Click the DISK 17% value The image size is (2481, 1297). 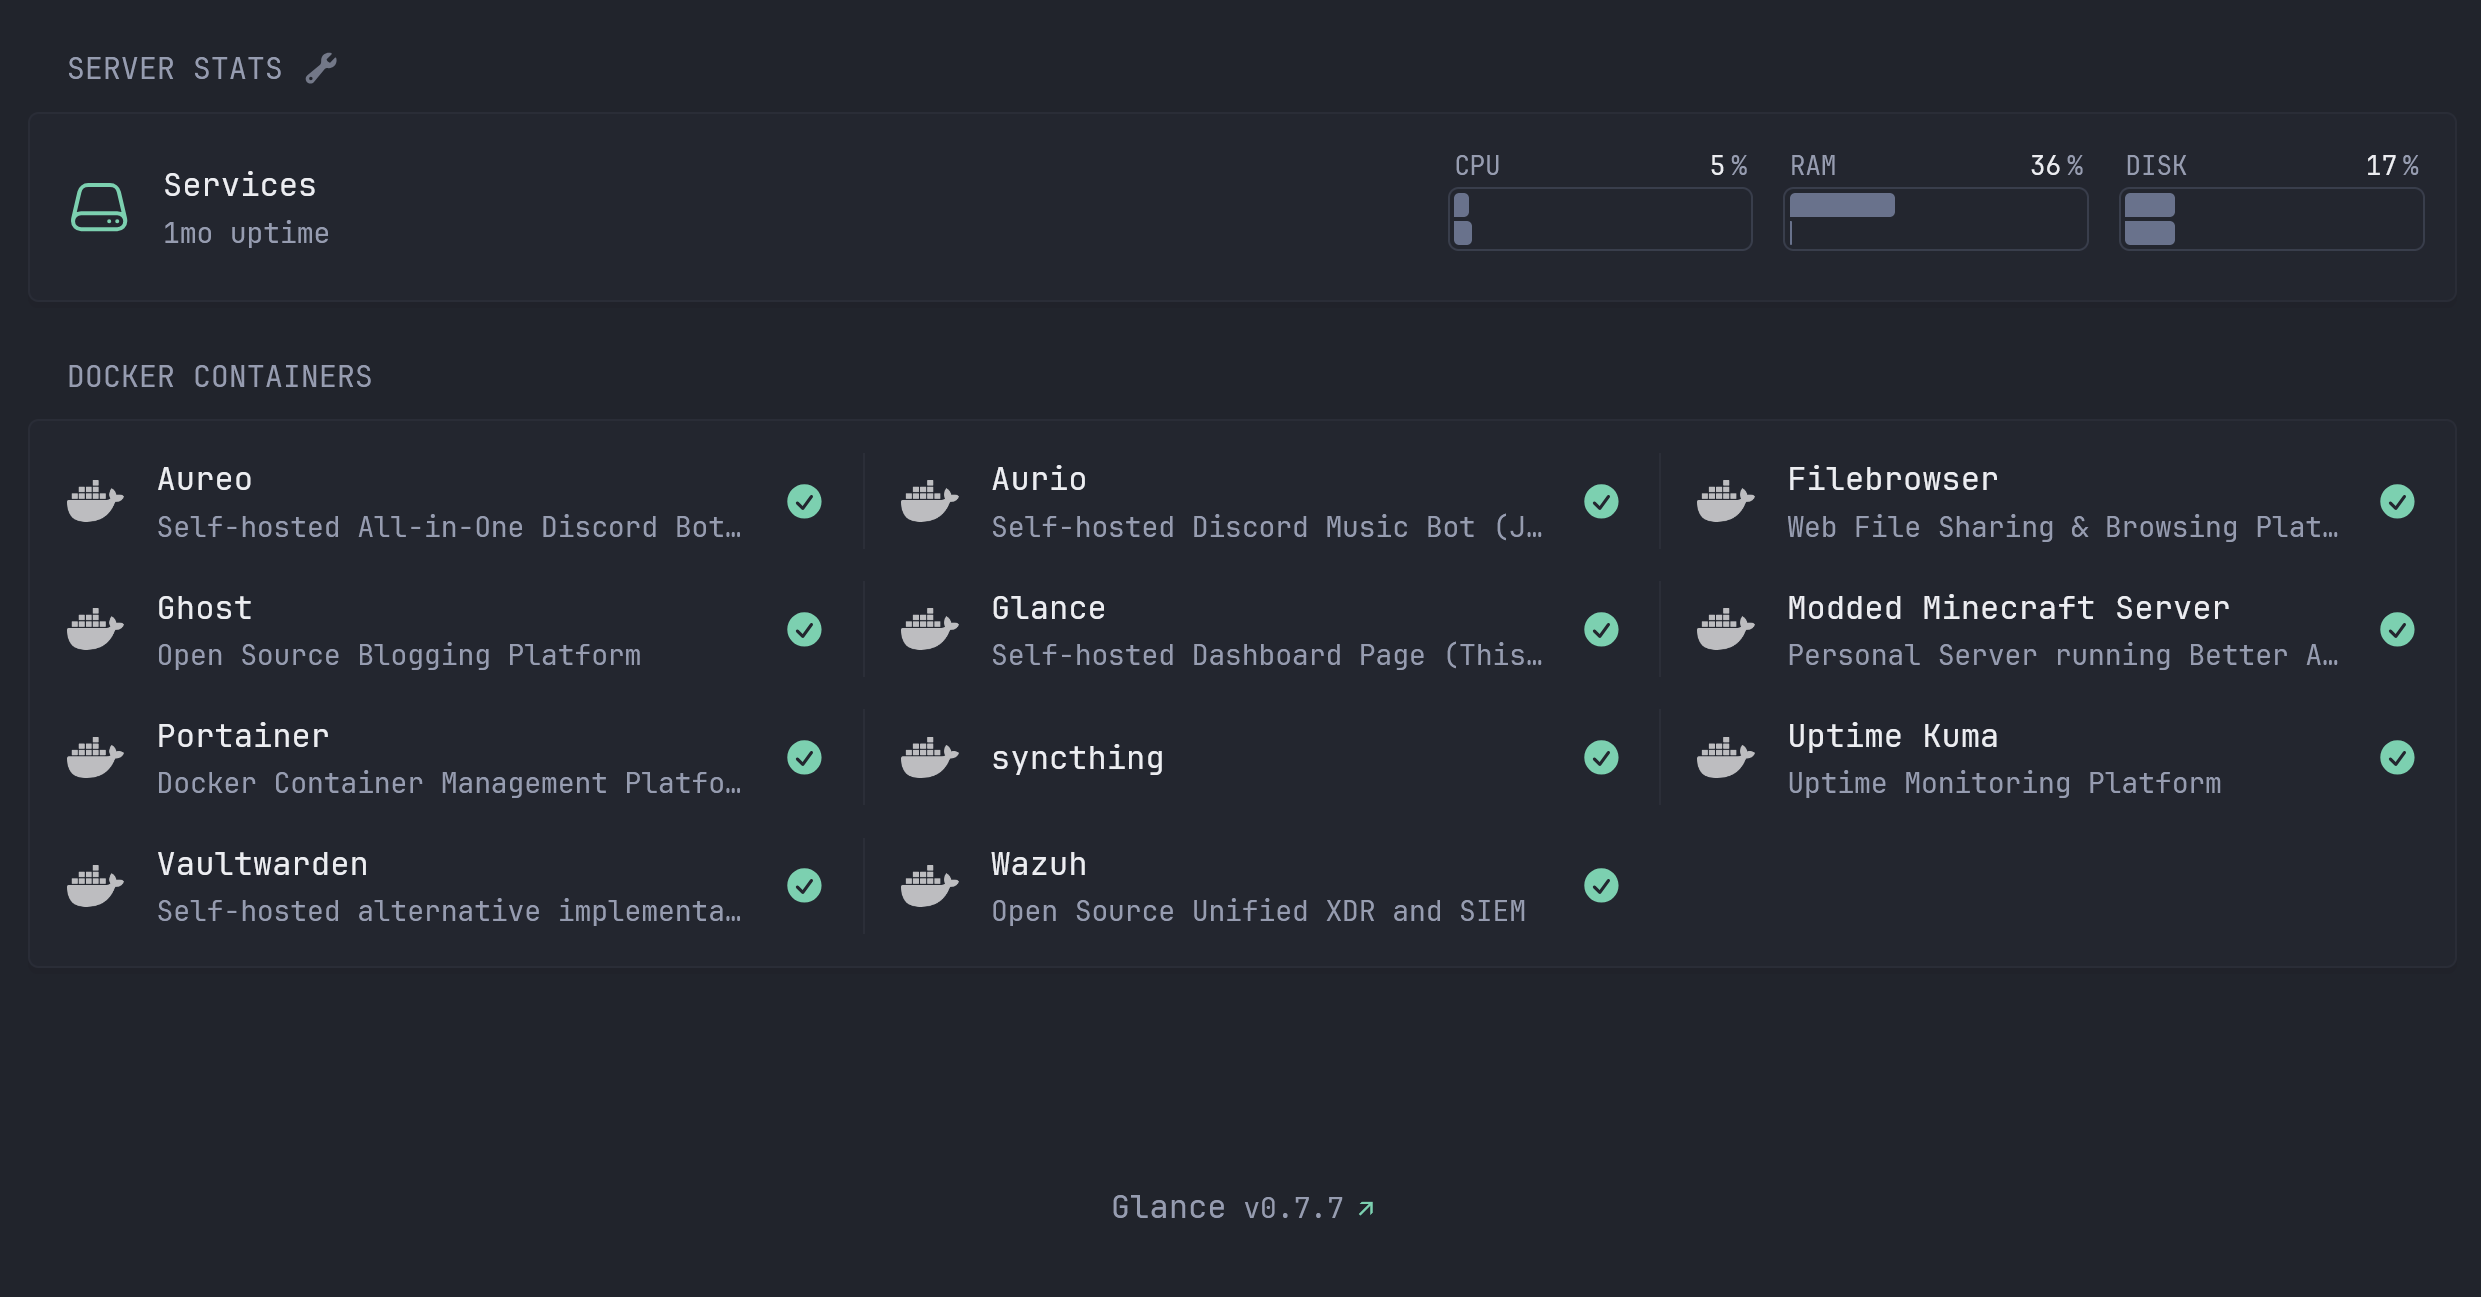tap(2393, 166)
